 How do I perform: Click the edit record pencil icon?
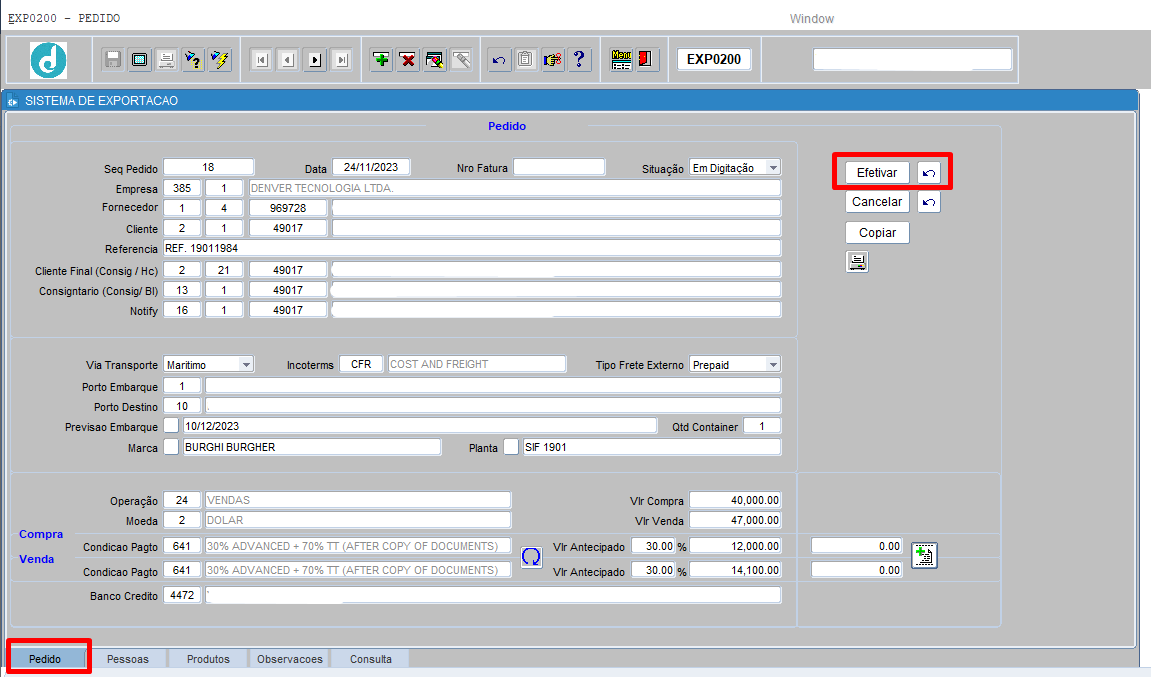[435, 59]
